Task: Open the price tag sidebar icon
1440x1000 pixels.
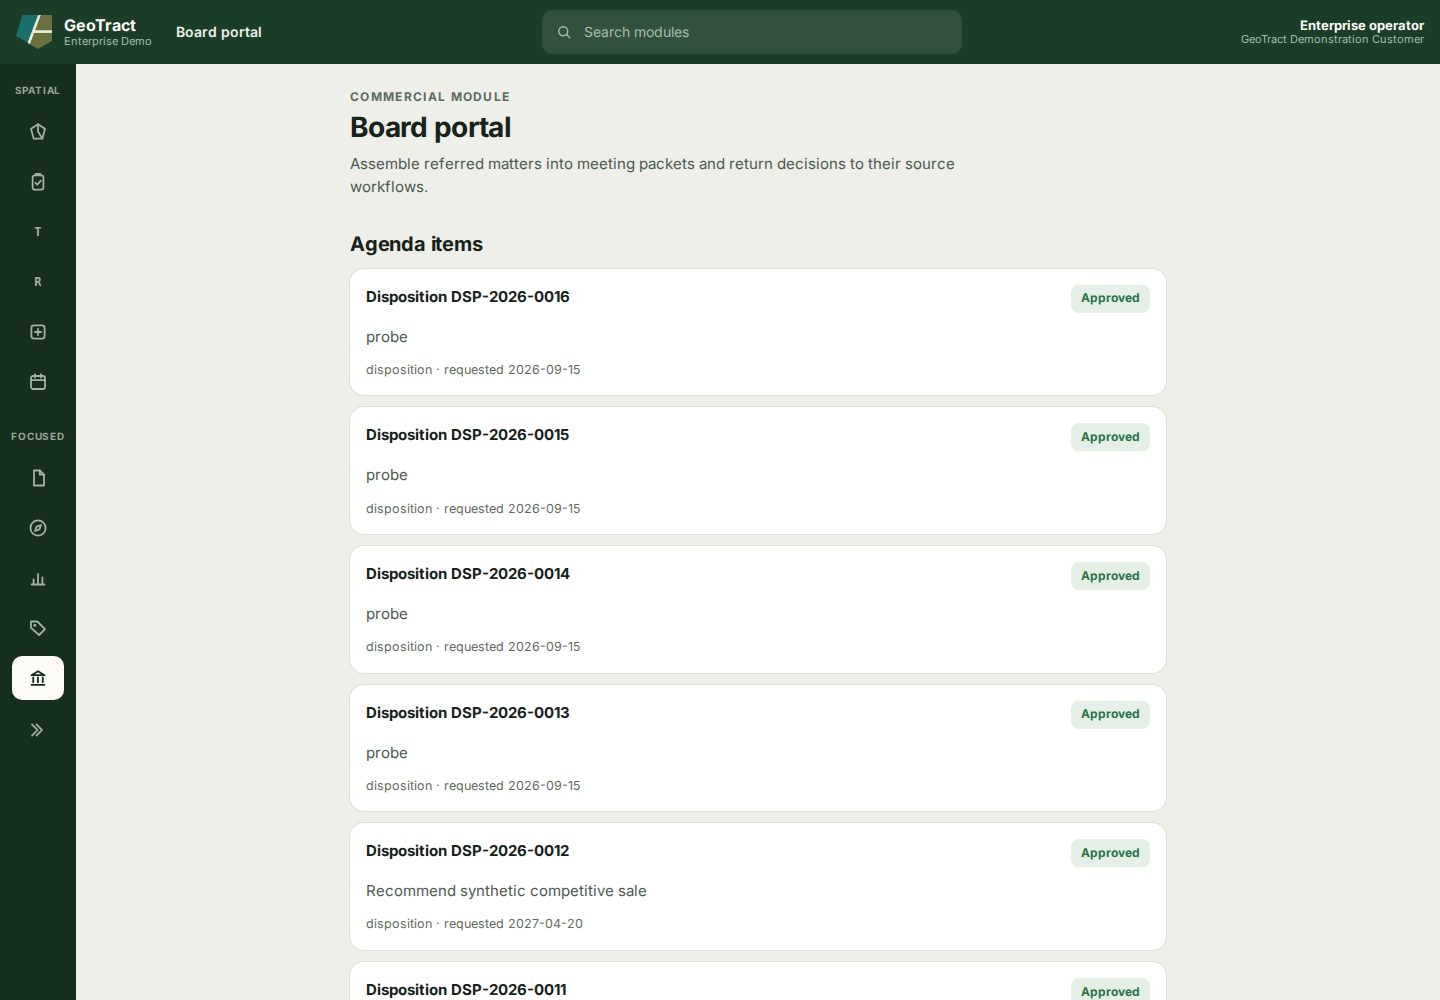Action: click(x=38, y=628)
